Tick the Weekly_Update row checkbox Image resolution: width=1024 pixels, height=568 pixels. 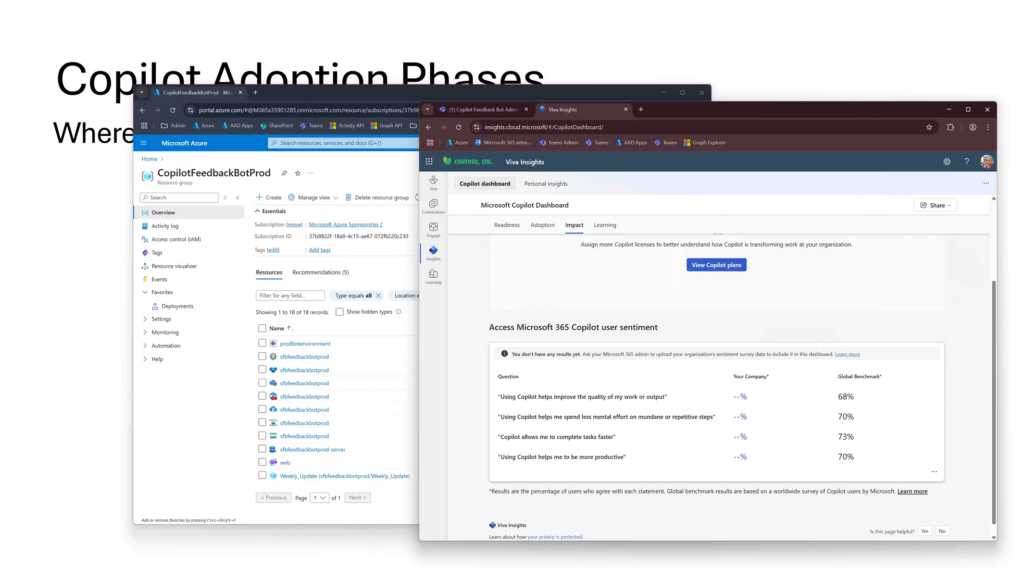[262, 476]
